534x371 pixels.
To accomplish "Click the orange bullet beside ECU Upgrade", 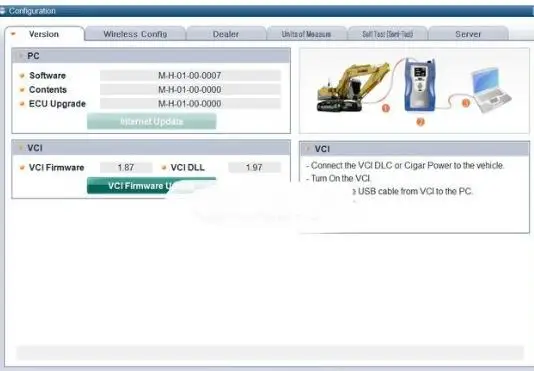I will [22, 104].
